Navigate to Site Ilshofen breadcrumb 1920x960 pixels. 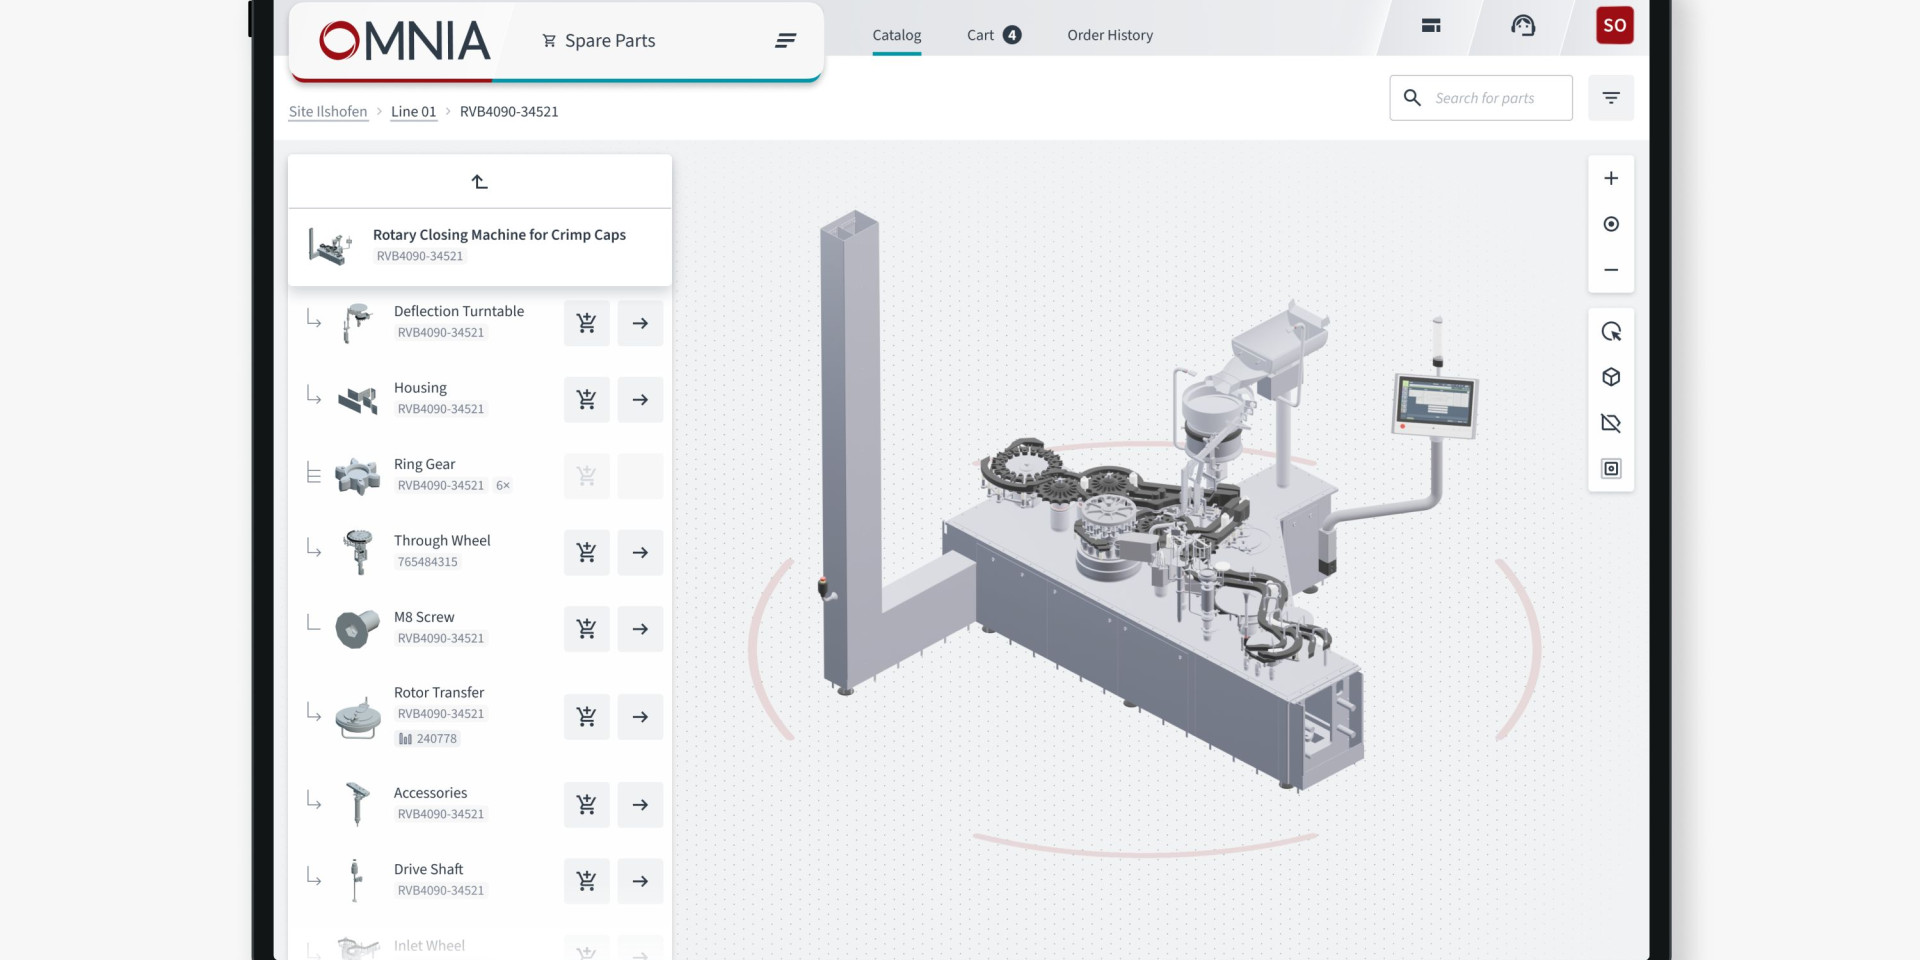pos(328,112)
